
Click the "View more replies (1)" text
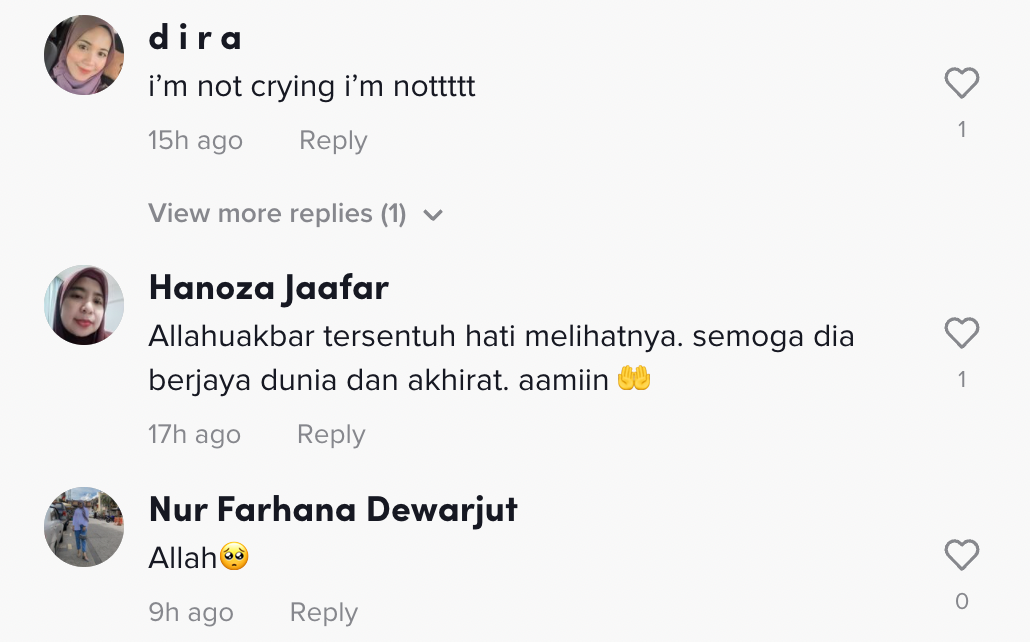(277, 213)
